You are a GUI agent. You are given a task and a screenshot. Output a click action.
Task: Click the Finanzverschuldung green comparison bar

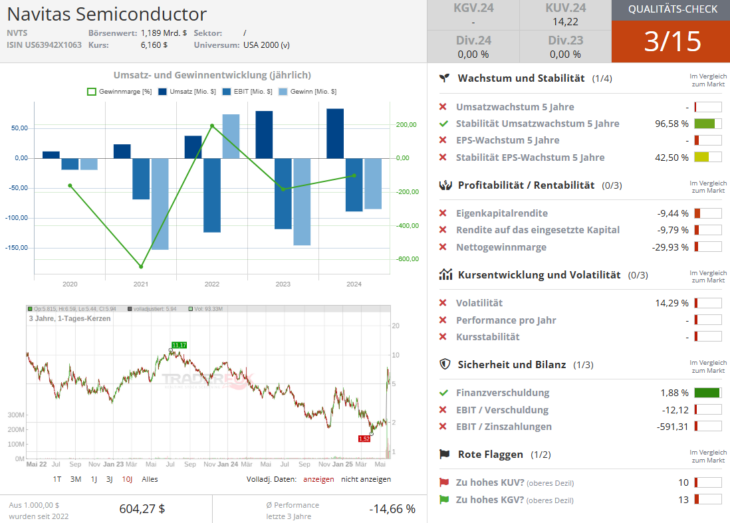click(x=708, y=393)
